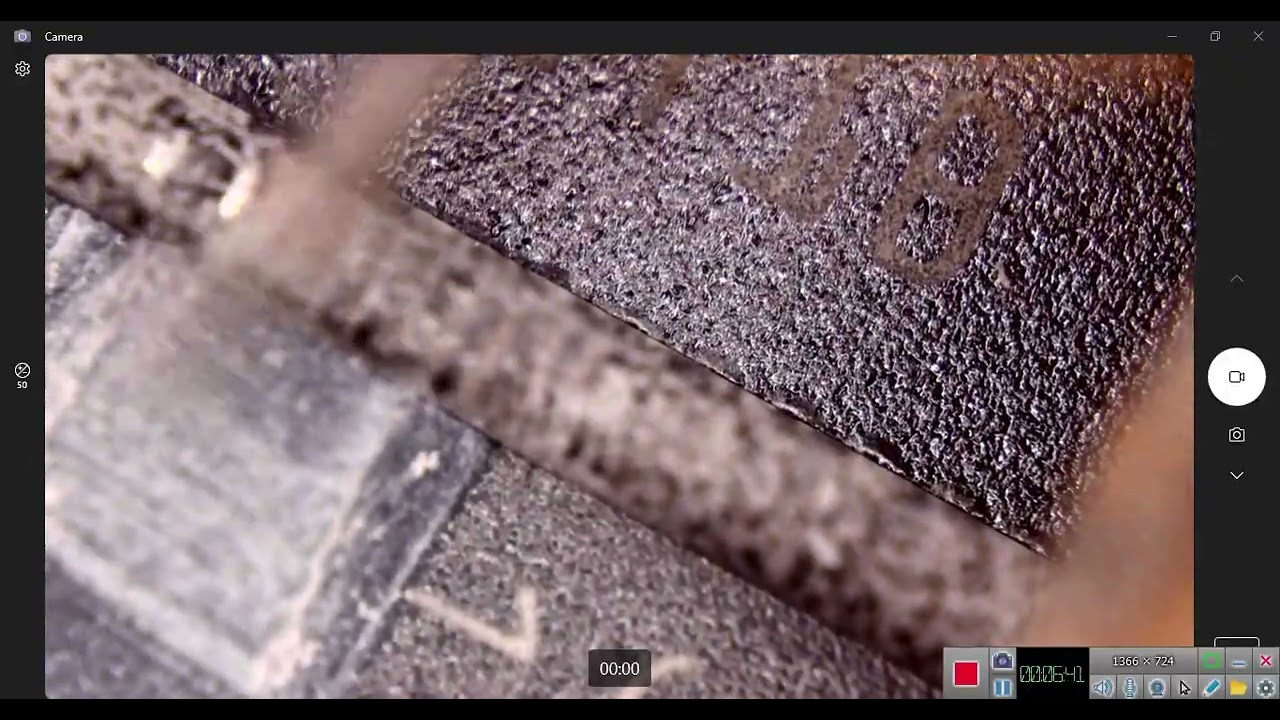Minimize the recorder toolbar
Viewport: 1280px width, 720px height.
1238,661
